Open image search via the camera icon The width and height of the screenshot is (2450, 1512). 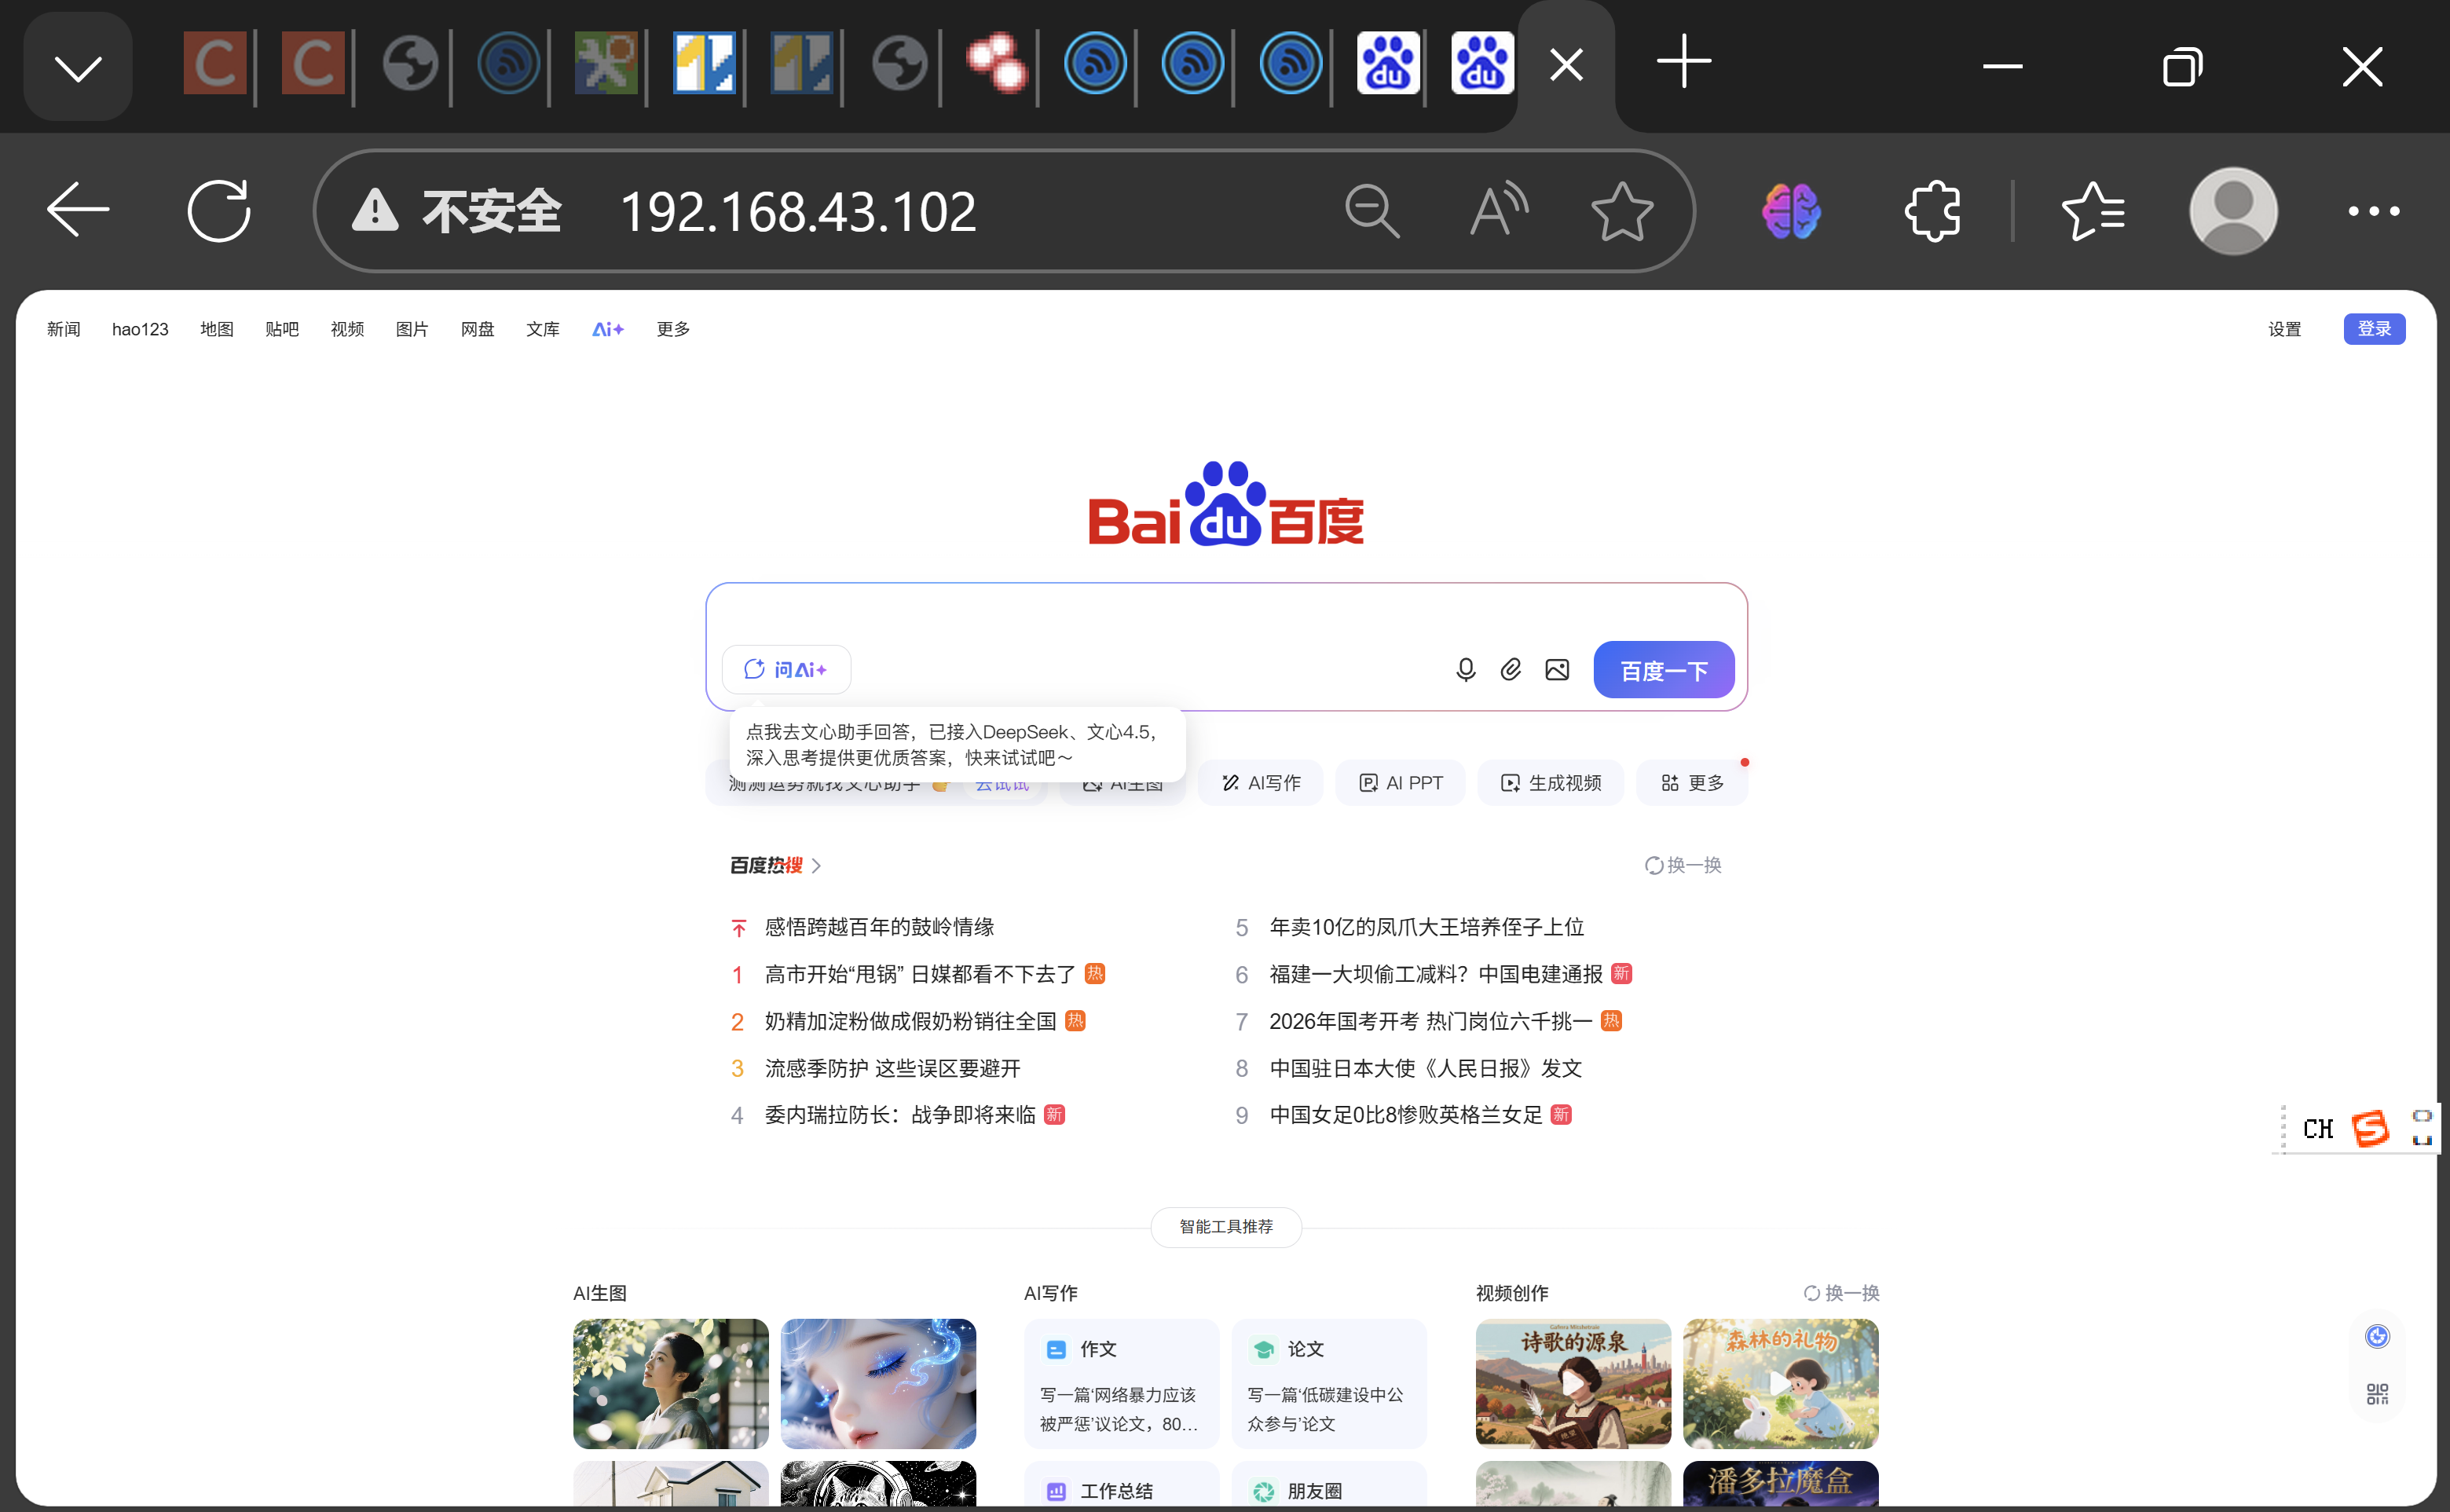pos(1557,670)
